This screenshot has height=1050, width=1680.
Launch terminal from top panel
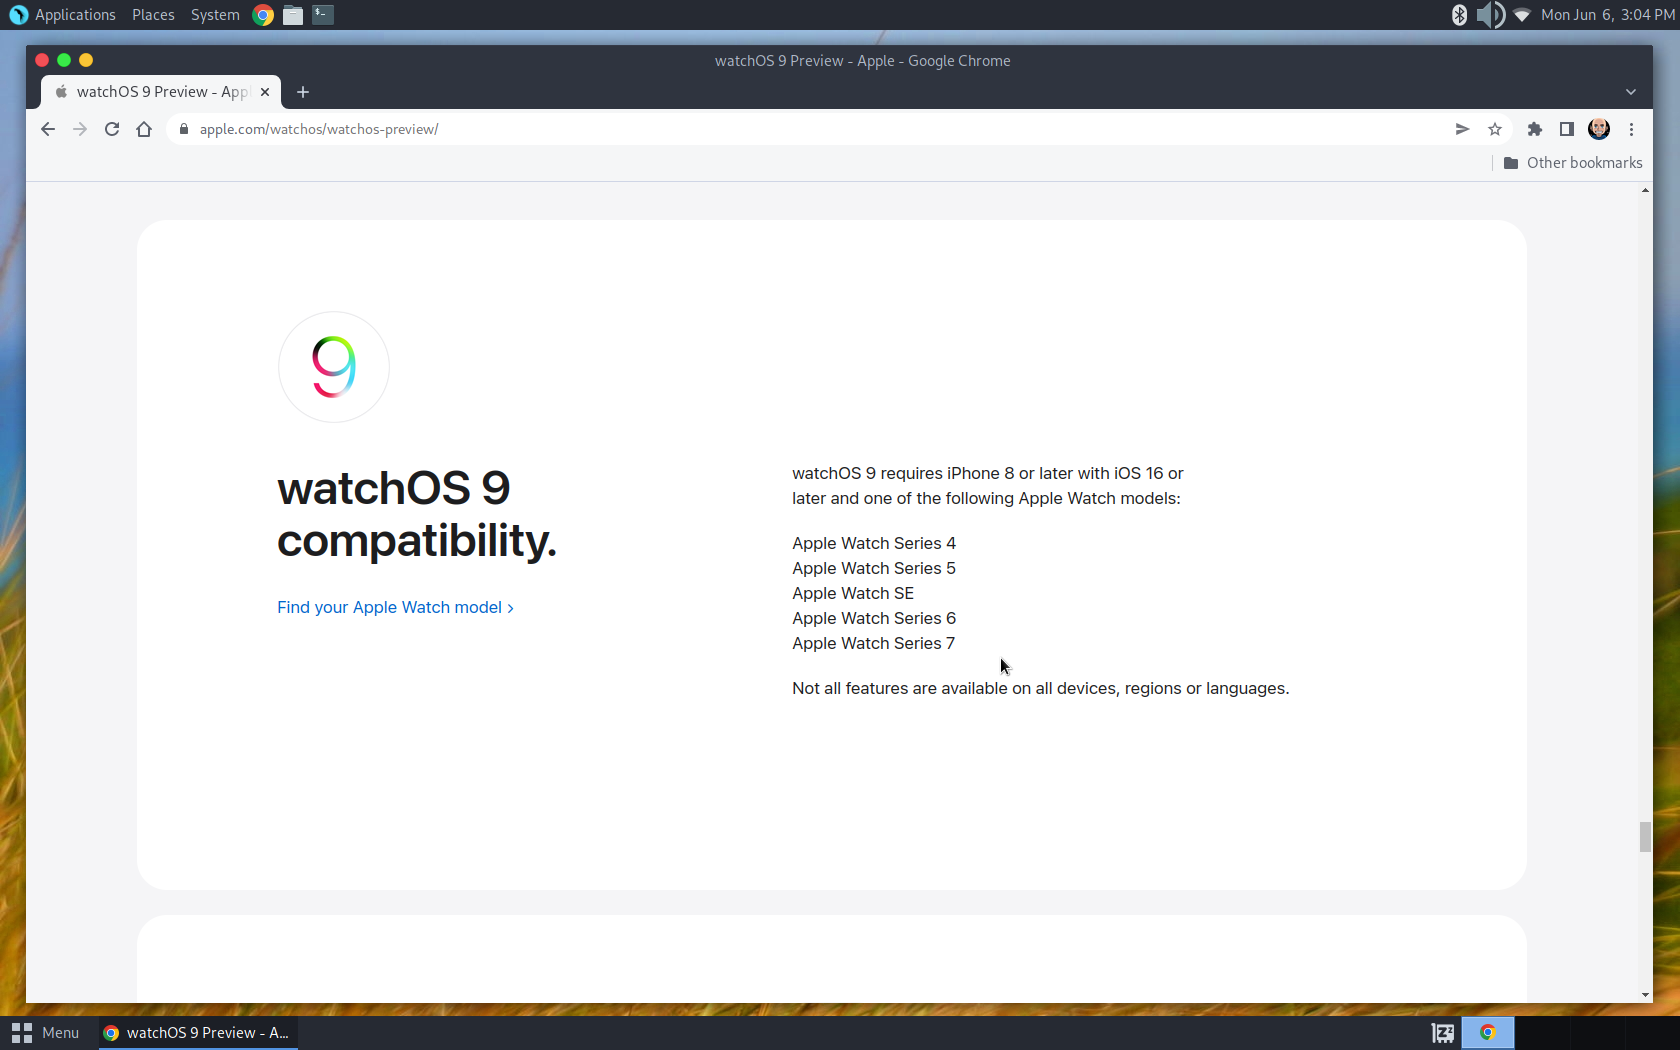point(323,15)
